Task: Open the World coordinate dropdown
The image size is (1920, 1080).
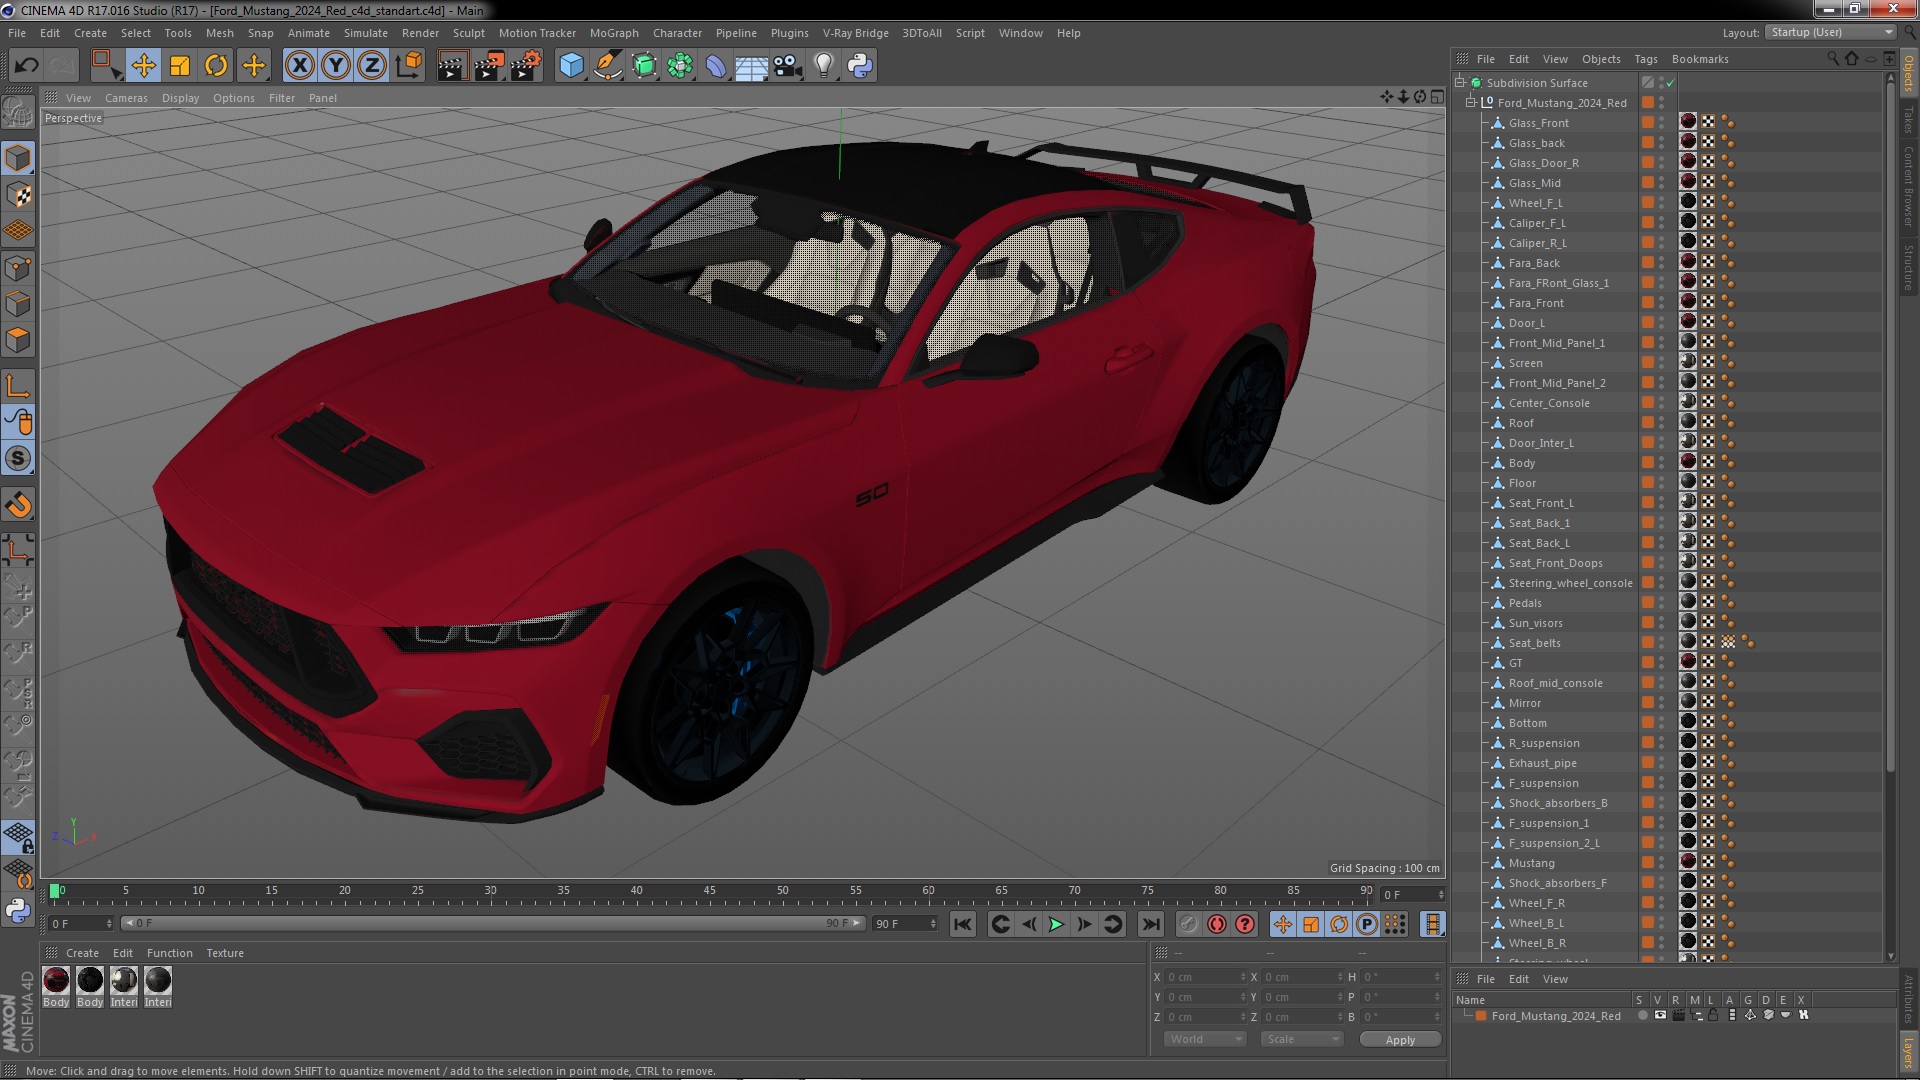Action: 1205,1039
